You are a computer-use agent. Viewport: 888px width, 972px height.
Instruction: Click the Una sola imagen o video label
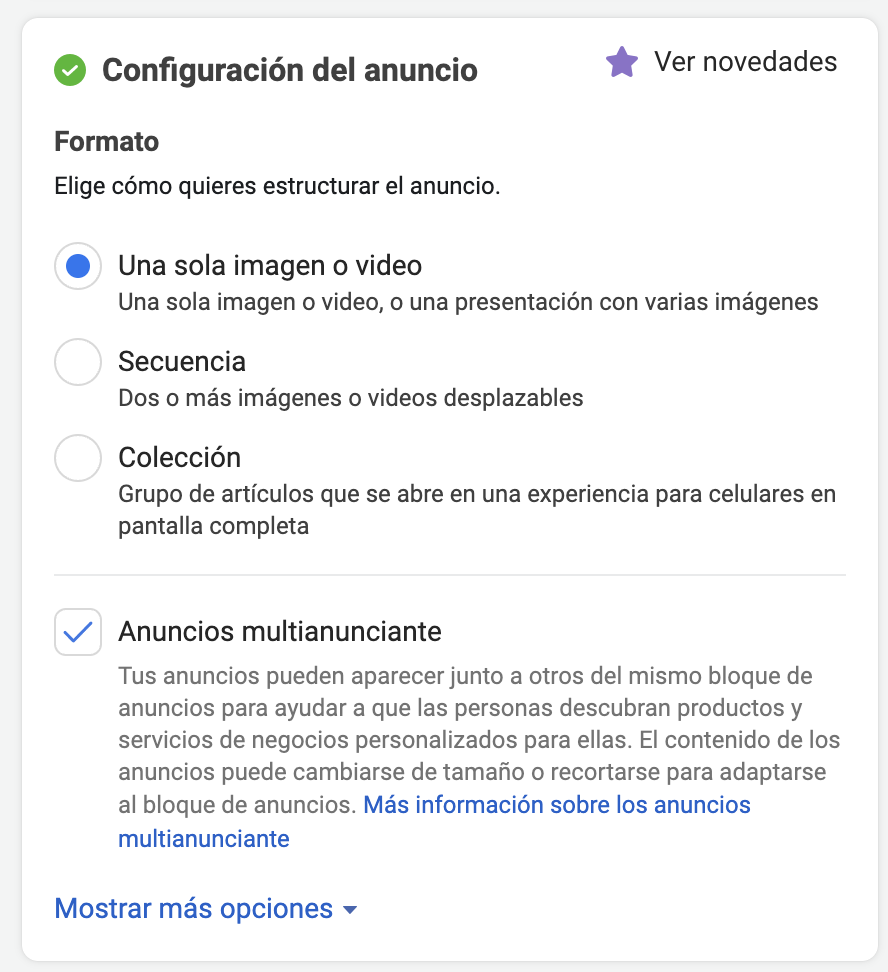[270, 266]
